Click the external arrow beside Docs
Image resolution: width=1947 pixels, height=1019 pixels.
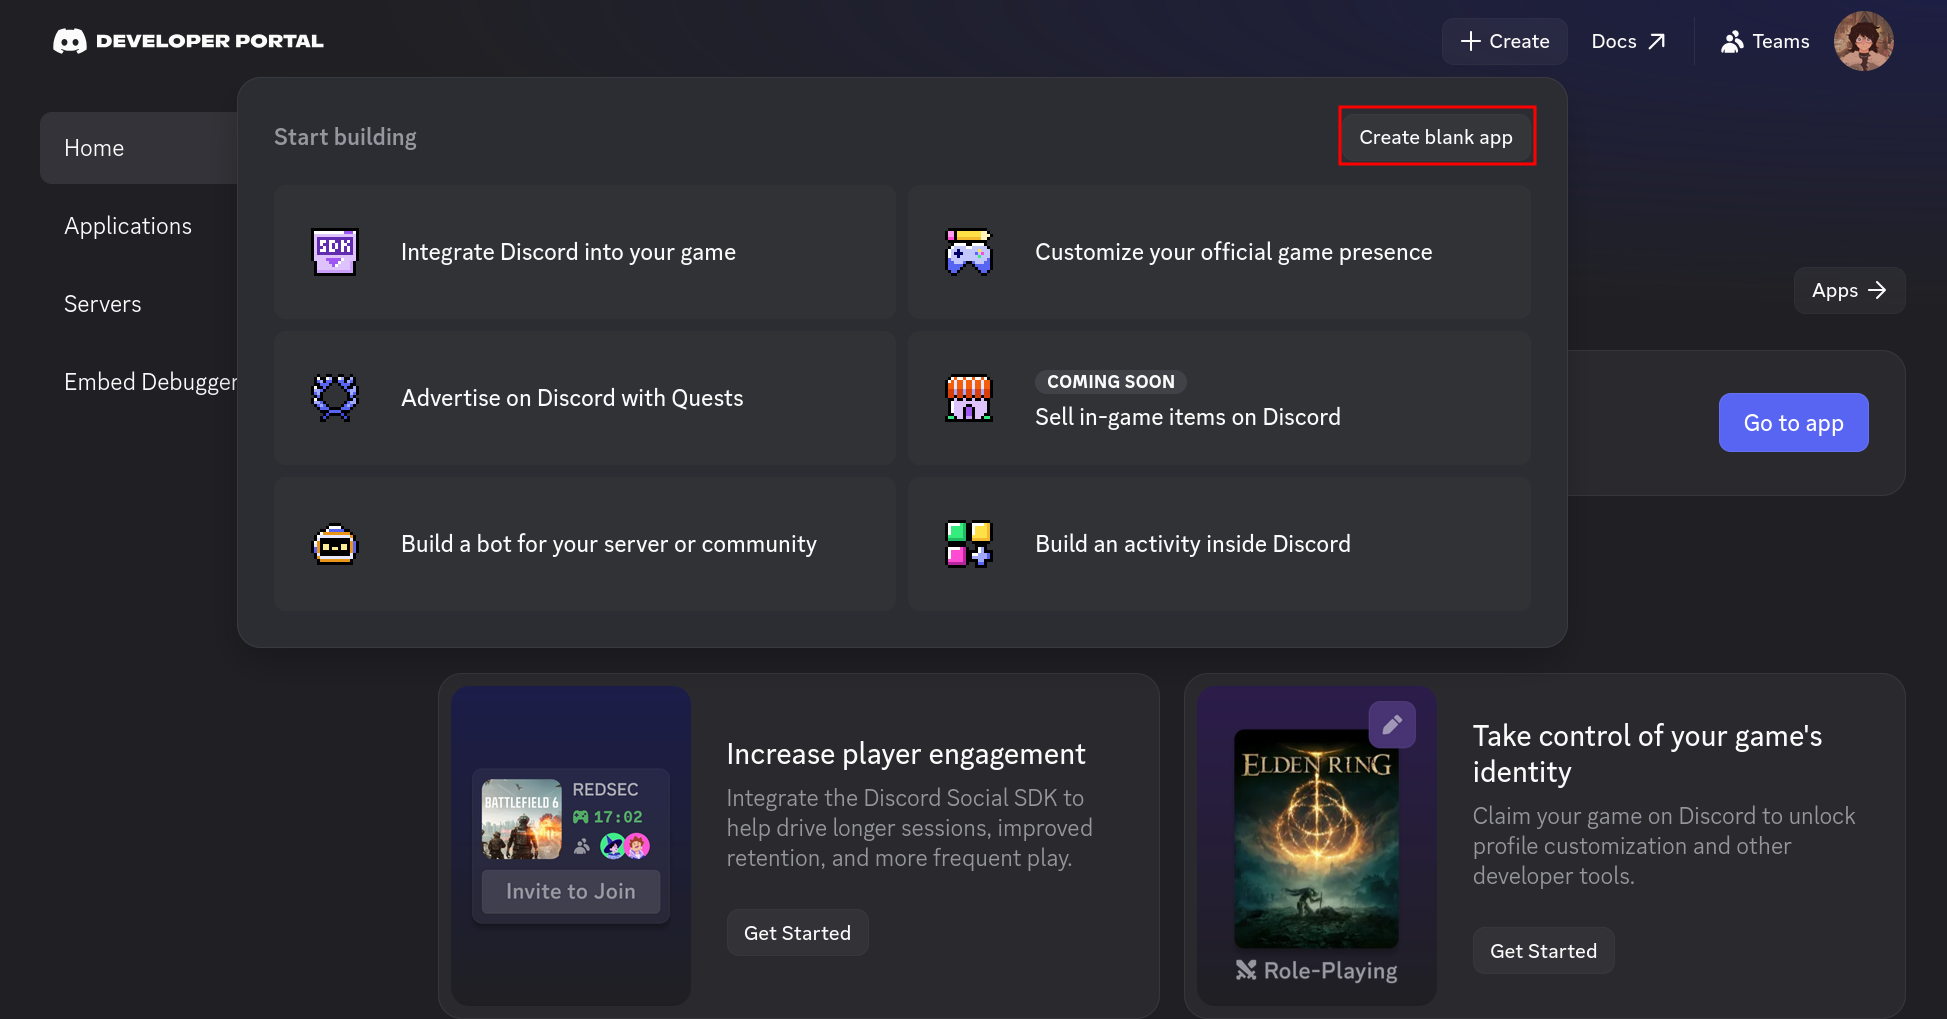(x=1657, y=41)
